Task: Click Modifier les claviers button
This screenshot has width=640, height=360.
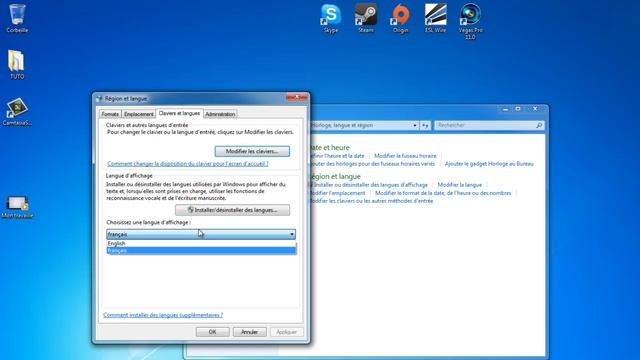Action: coord(252,151)
